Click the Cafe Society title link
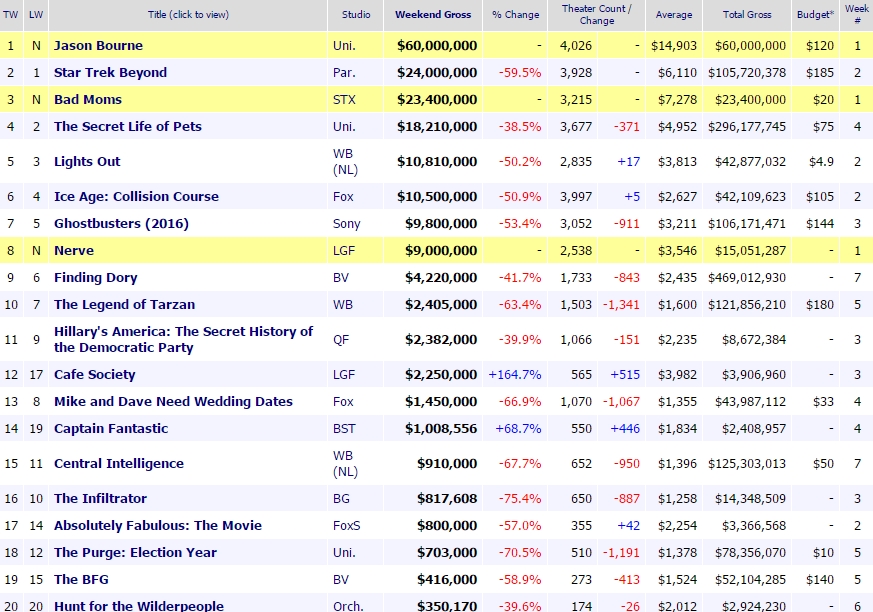Viewport: 873px width, 612px height. (95, 375)
